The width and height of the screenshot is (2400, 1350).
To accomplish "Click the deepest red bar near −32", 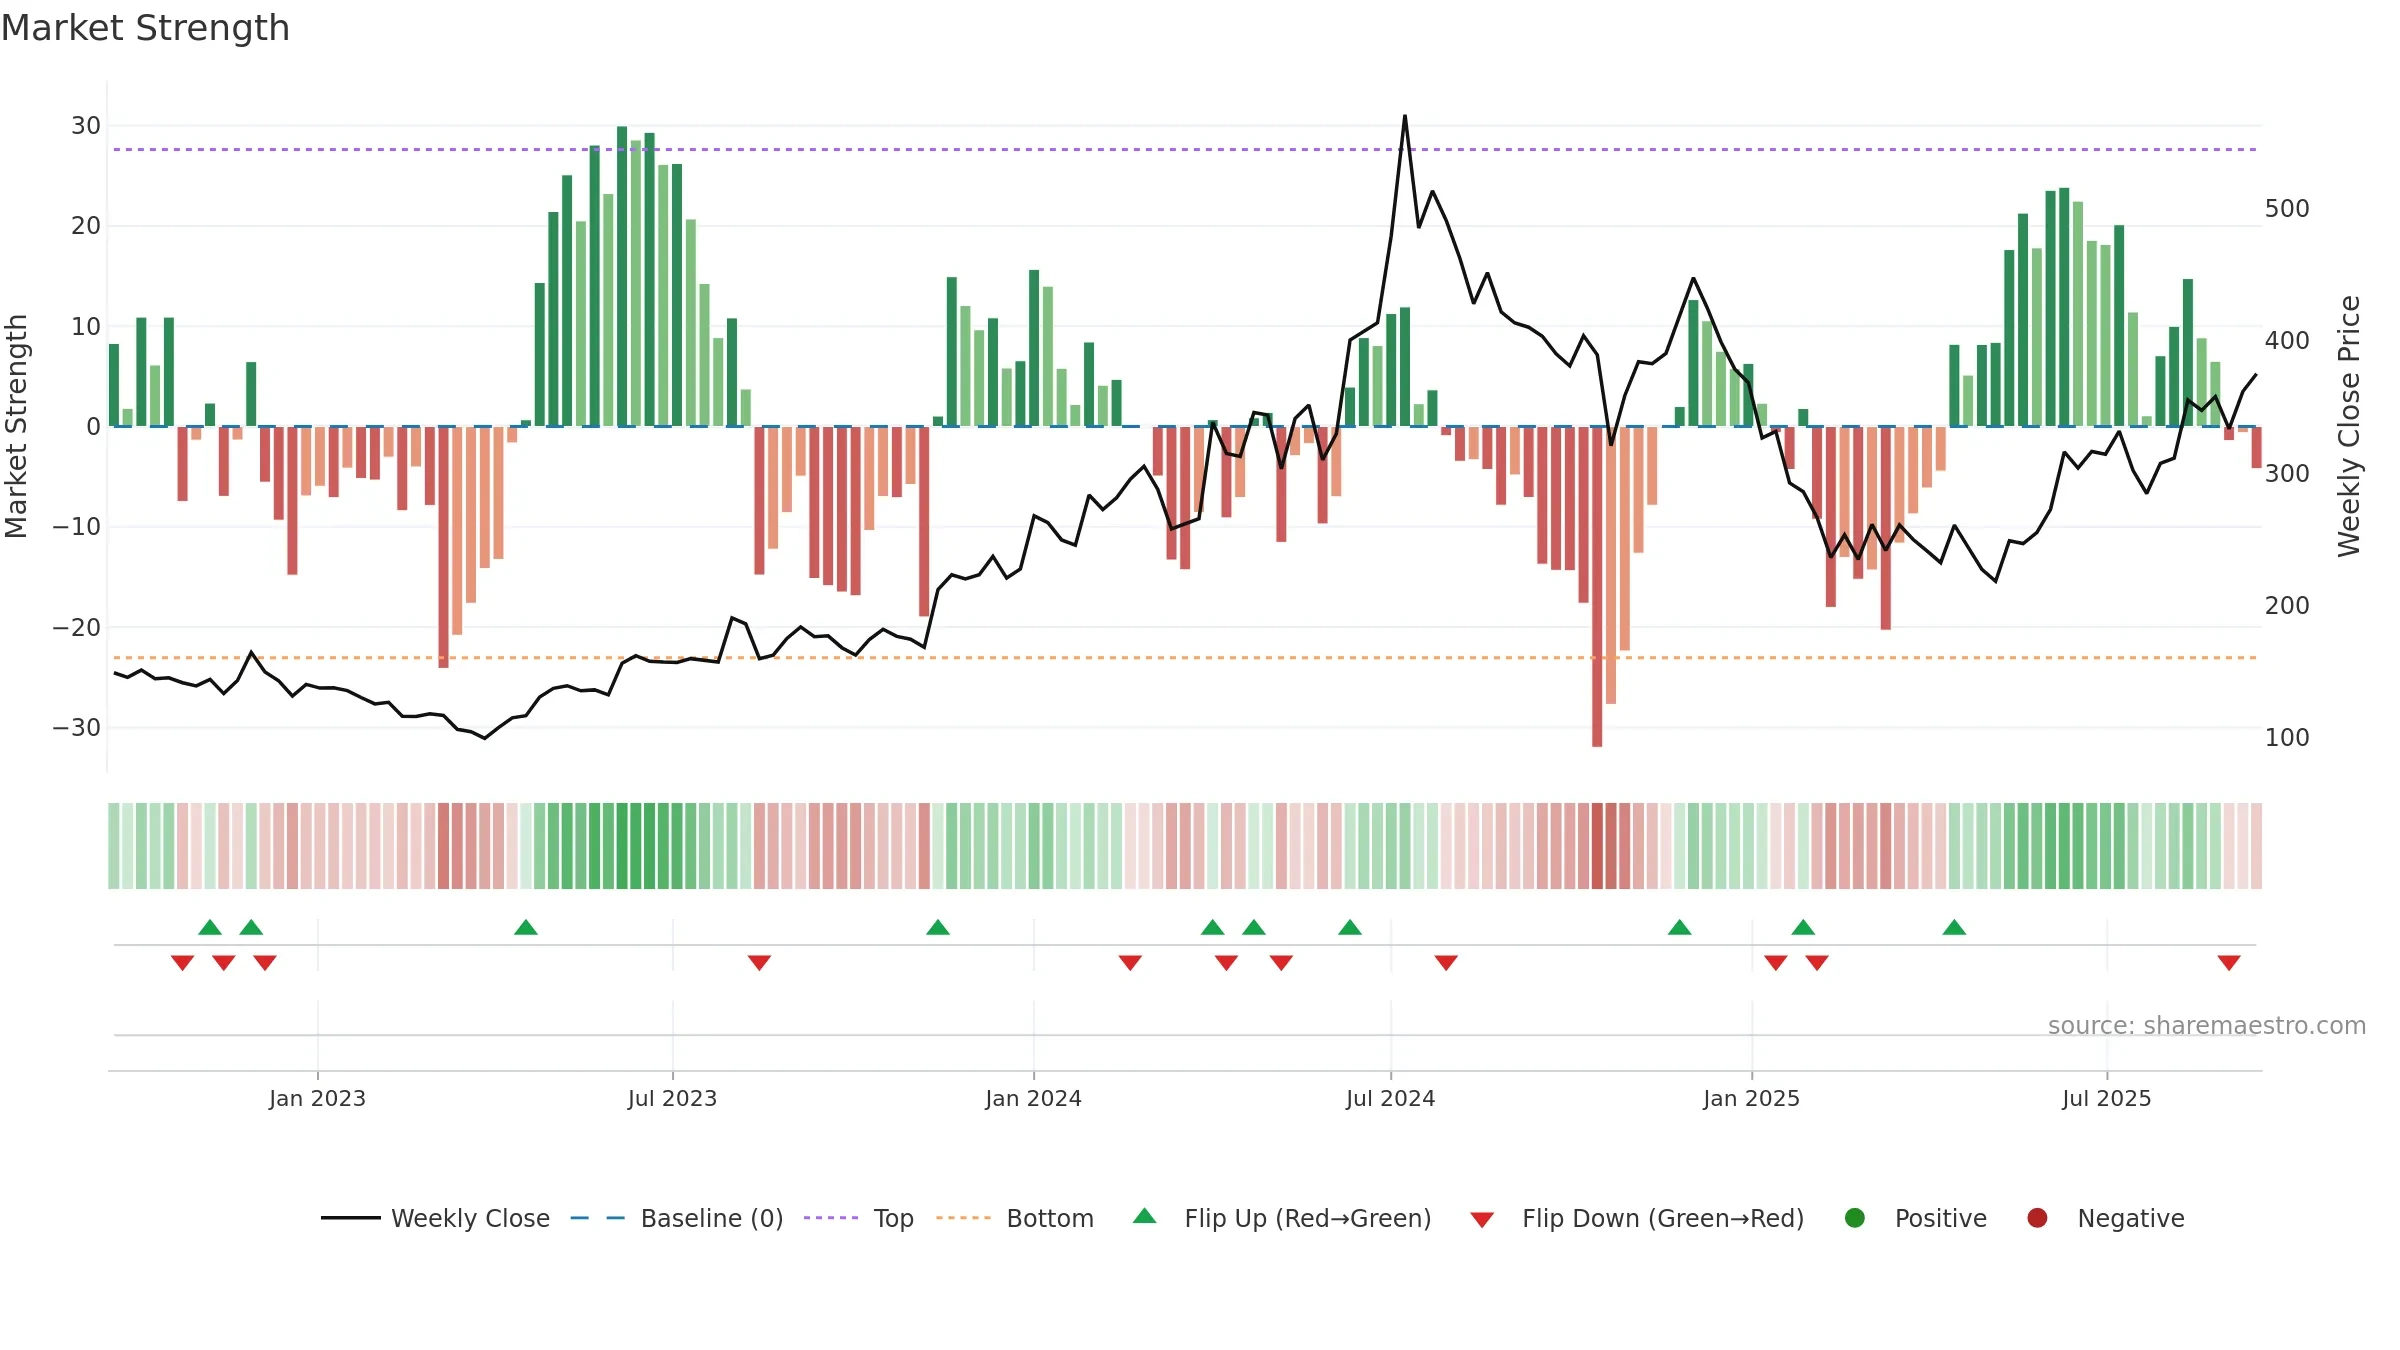I will tap(1597, 587).
